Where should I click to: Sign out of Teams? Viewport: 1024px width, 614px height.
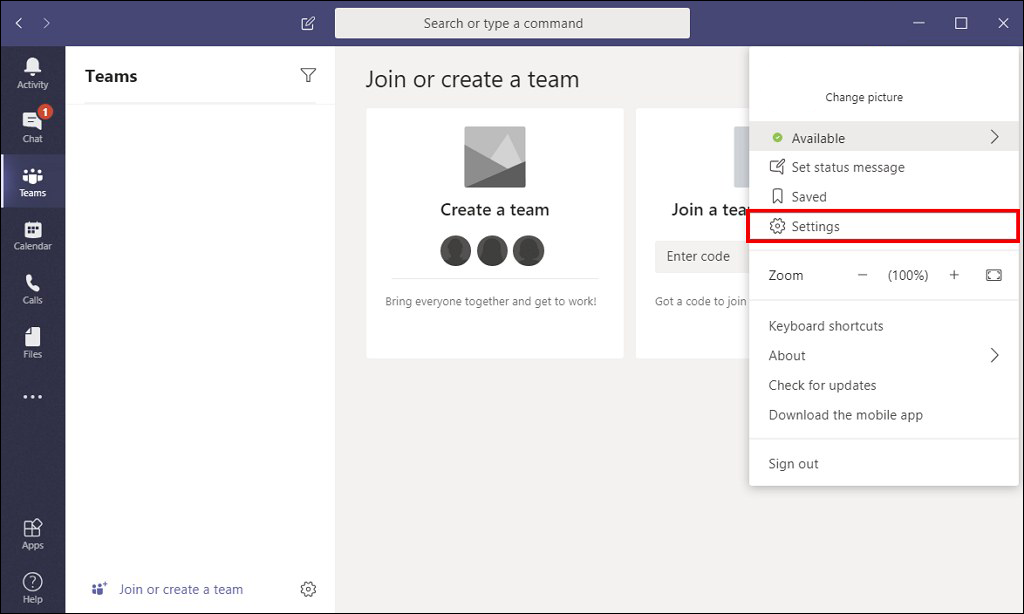793,464
